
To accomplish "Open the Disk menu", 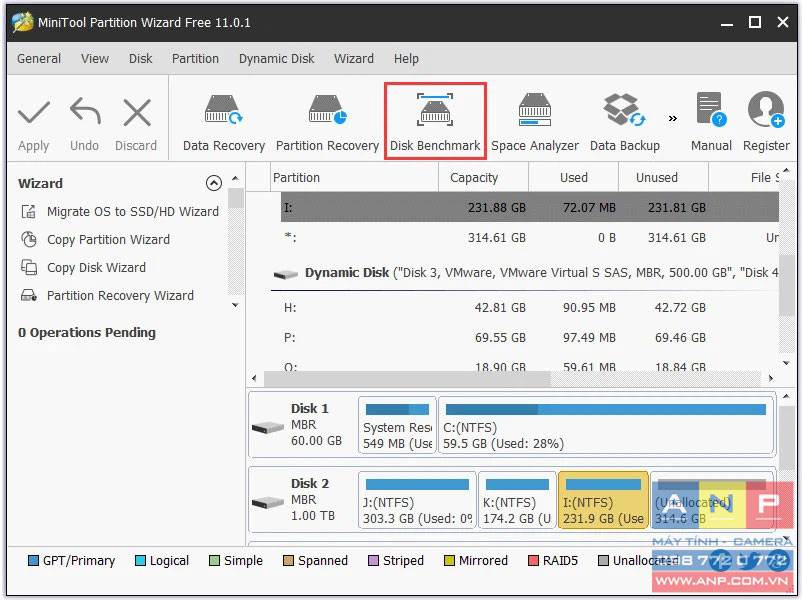I will 141,59.
